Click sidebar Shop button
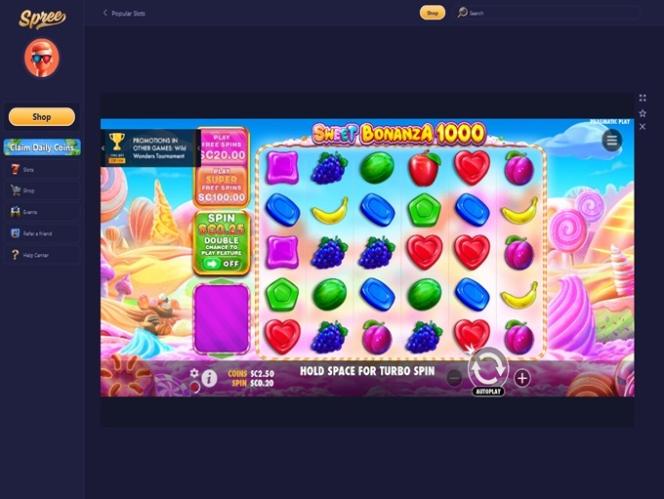The height and width of the screenshot is (499, 664). (x=42, y=116)
